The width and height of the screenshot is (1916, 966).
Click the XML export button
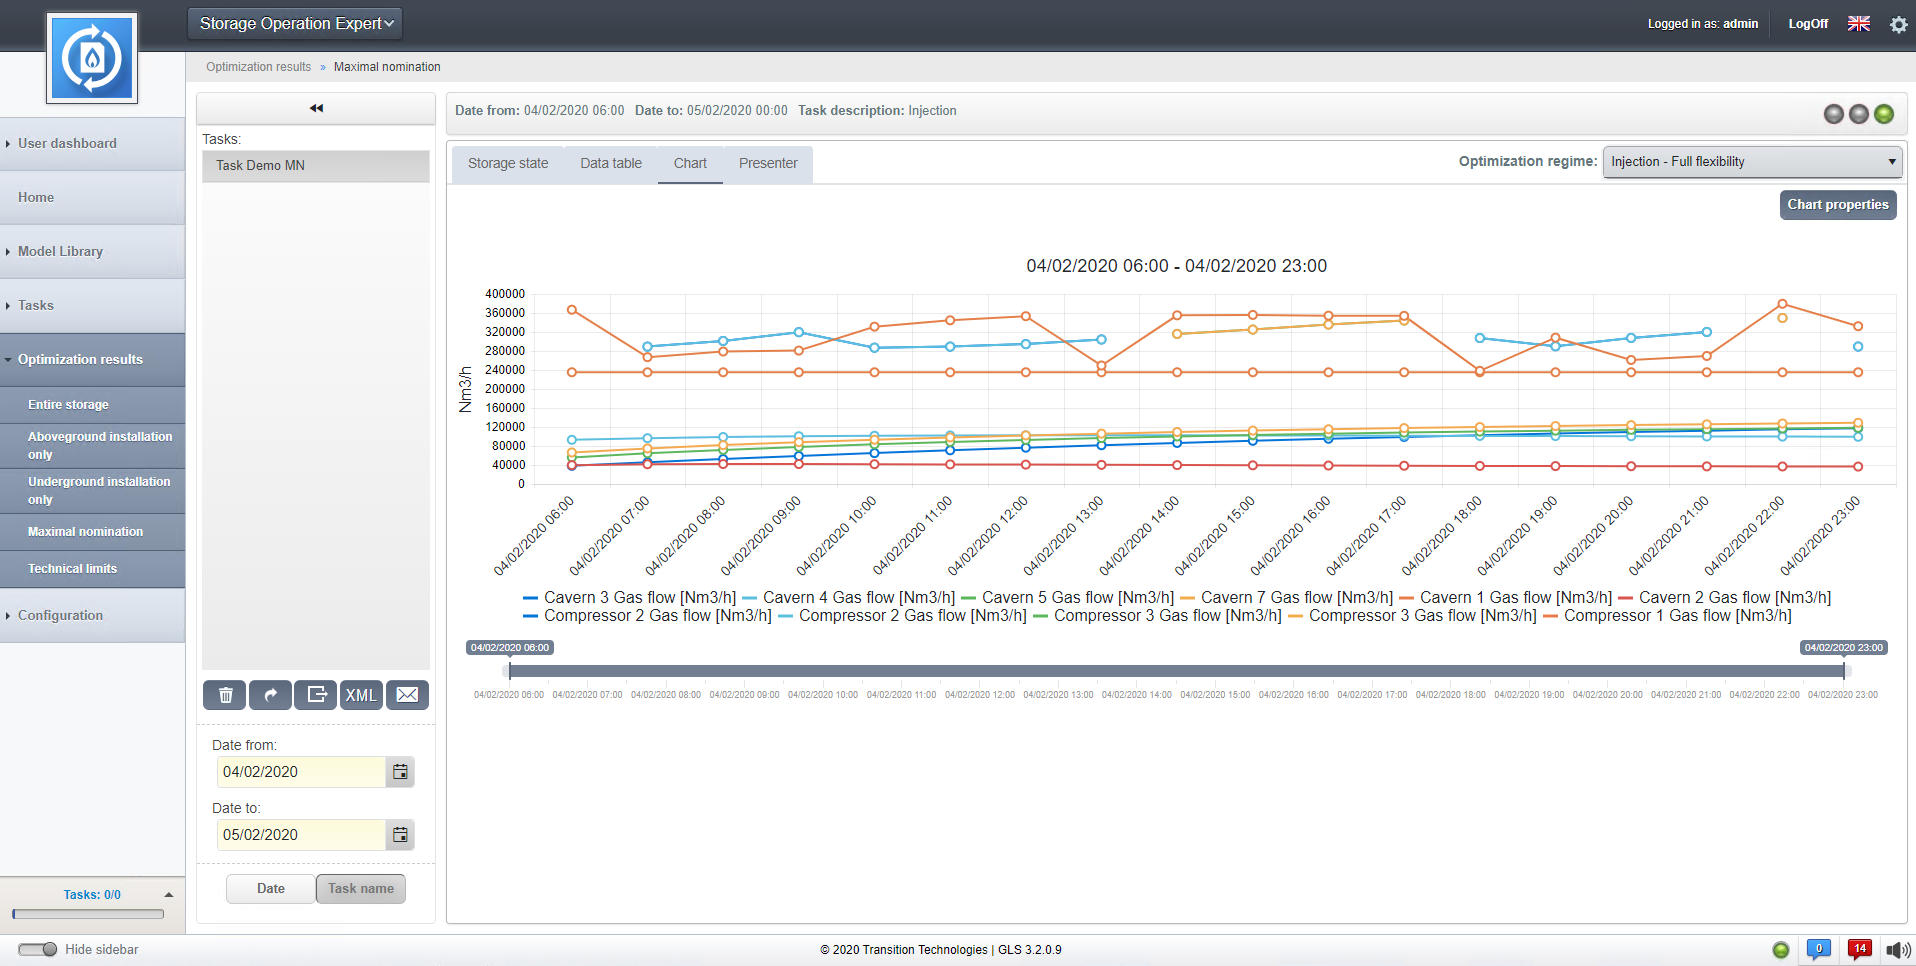(x=361, y=695)
